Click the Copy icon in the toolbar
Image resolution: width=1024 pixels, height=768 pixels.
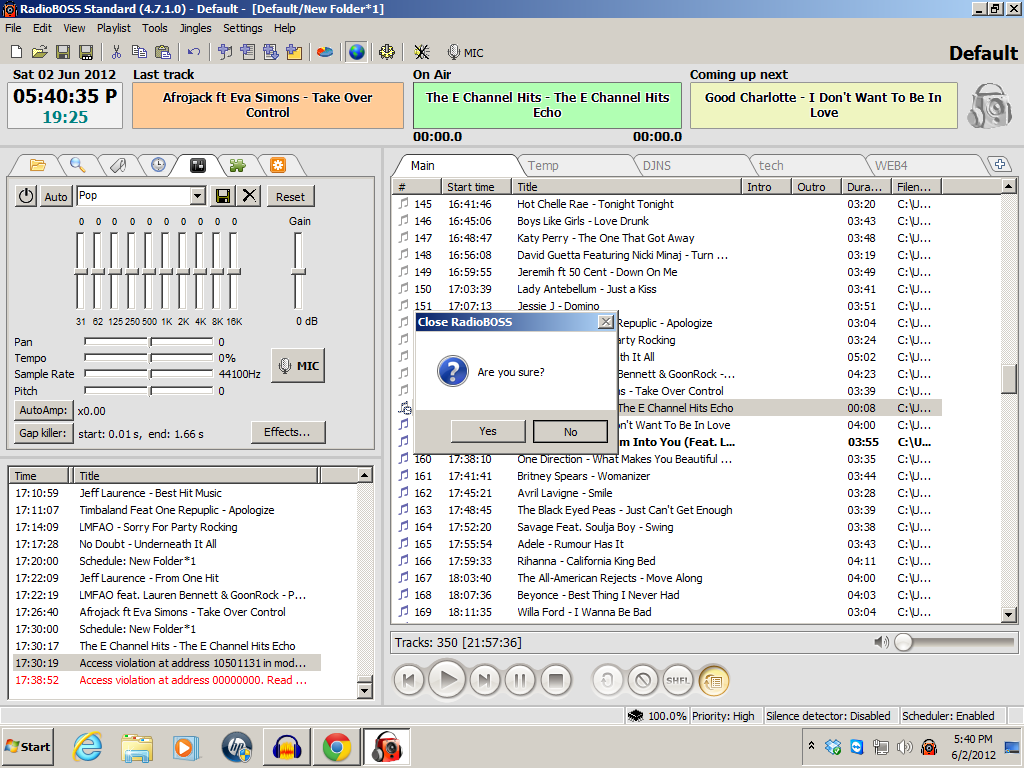click(x=139, y=52)
